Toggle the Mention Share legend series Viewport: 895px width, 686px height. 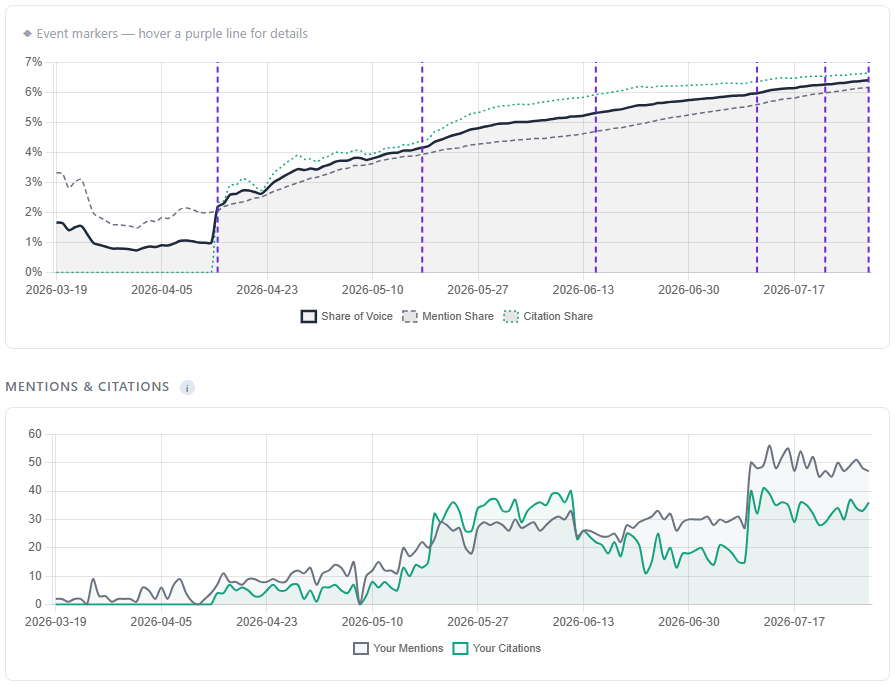click(448, 316)
